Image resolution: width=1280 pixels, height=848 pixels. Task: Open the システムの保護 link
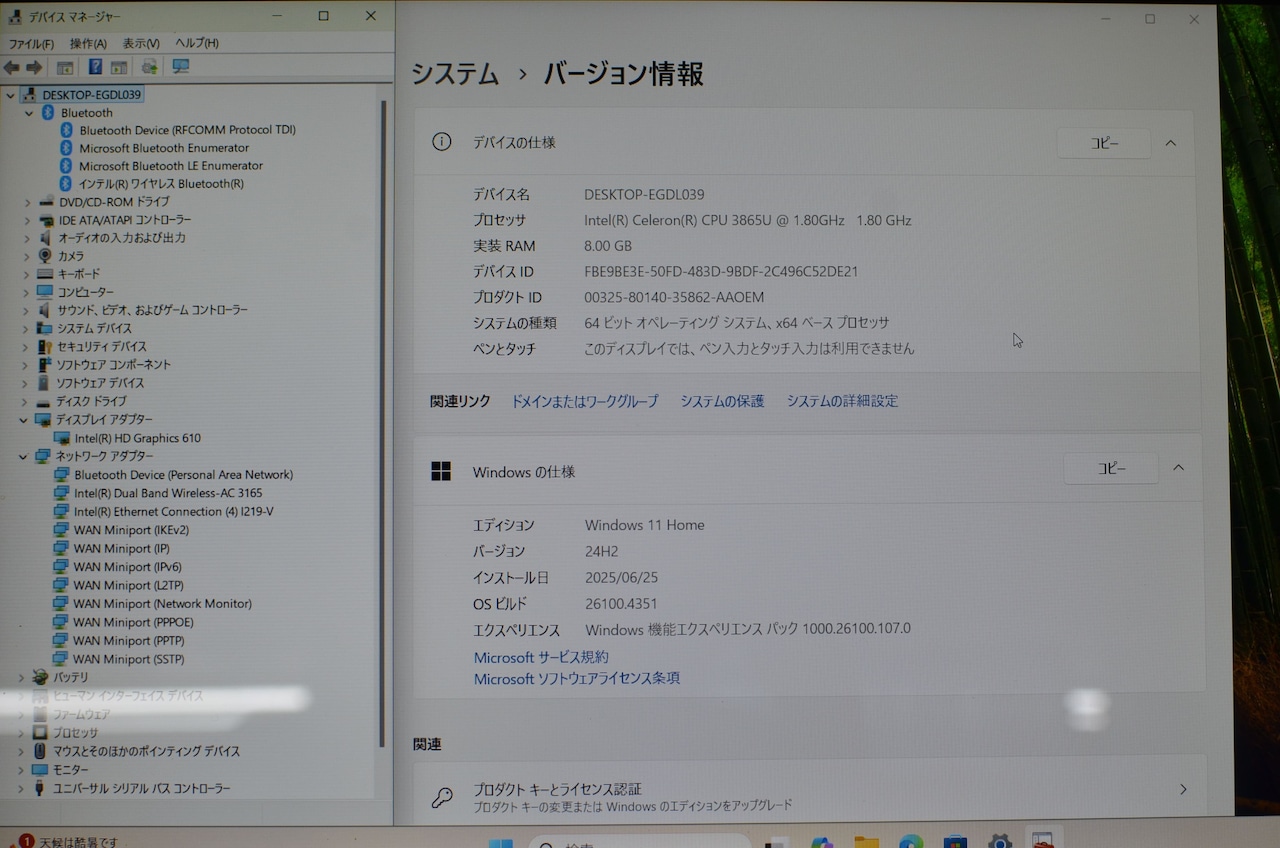point(722,401)
